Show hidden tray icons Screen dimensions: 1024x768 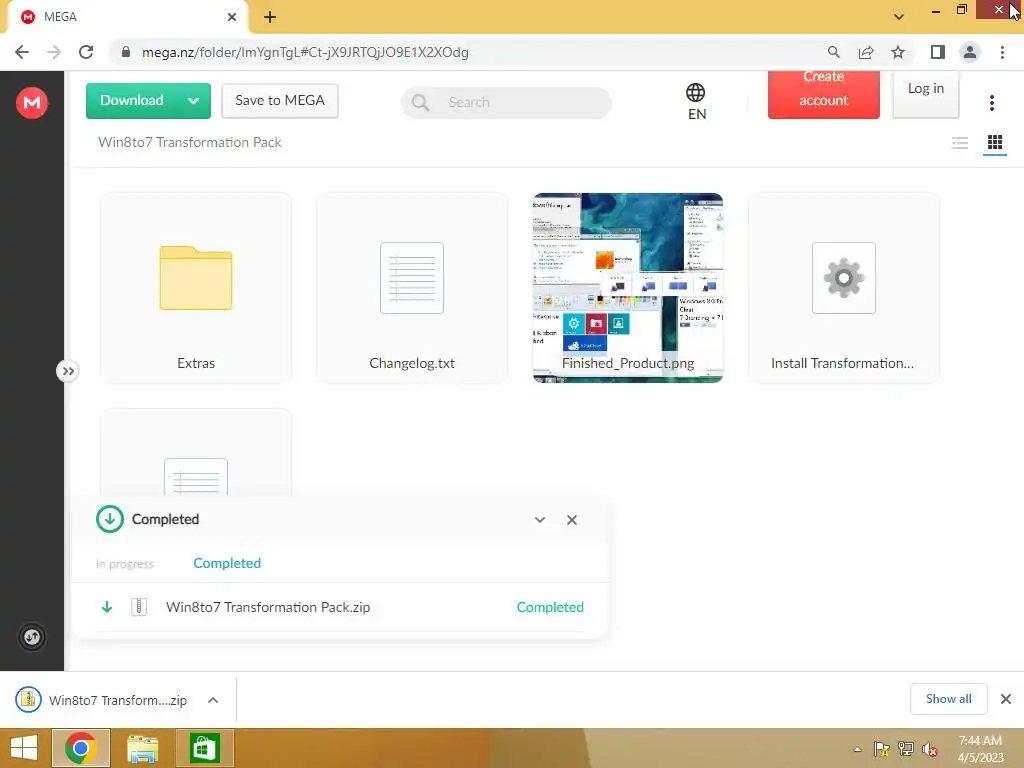[857, 749]
